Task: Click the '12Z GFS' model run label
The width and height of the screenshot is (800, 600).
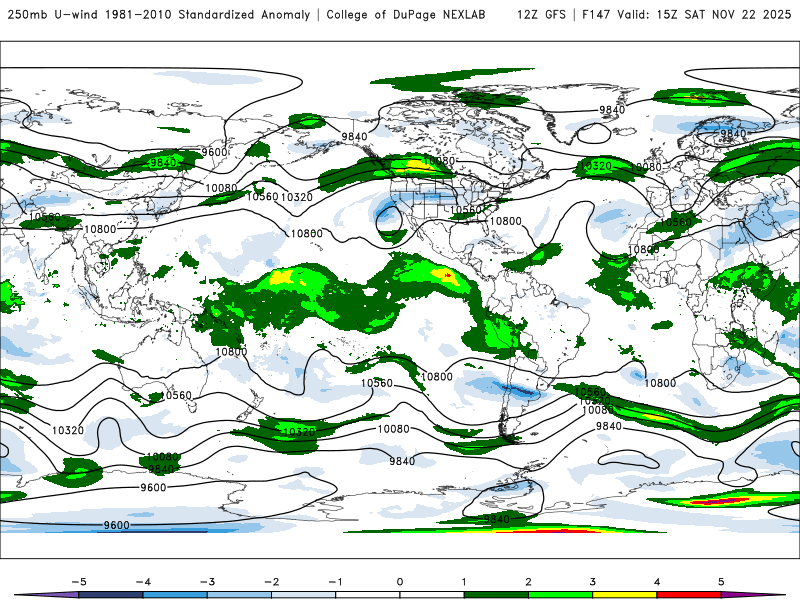Action: (541, 14)
